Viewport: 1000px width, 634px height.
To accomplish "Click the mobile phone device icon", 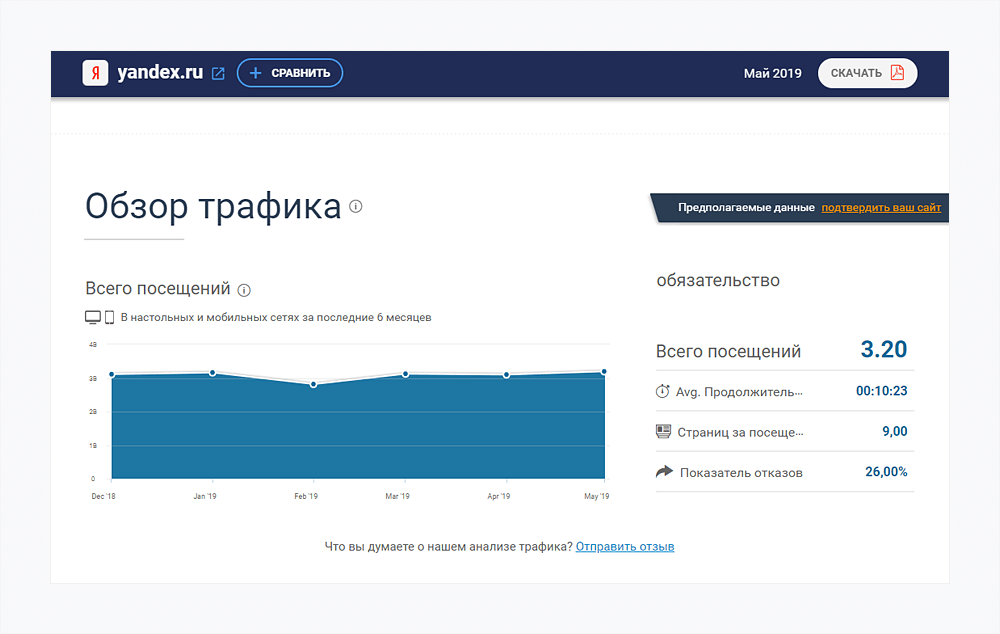I will (x=109, y=317).
